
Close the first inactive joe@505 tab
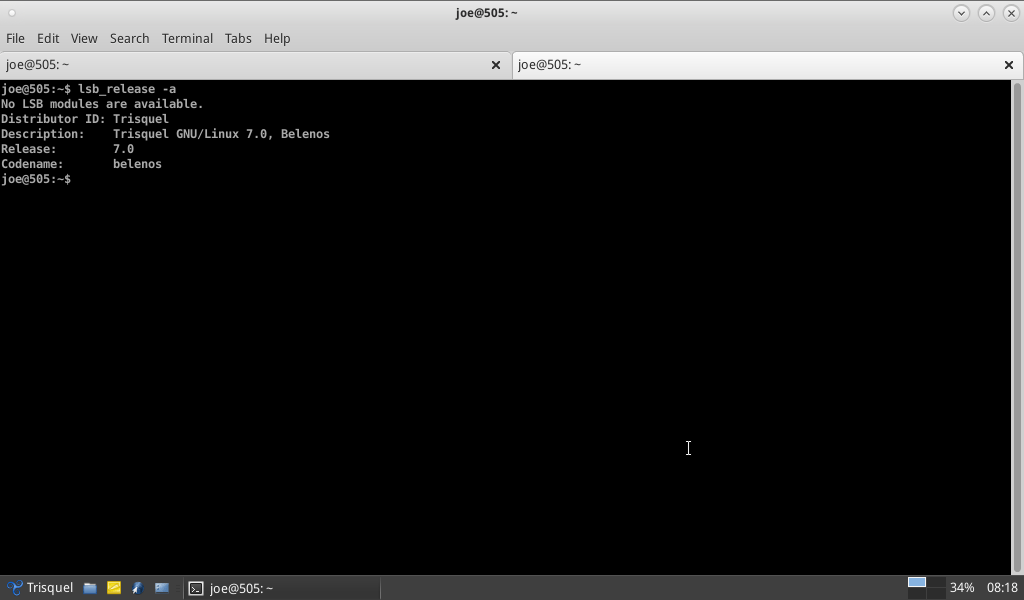pyautogui.click(x=496, y=65)
